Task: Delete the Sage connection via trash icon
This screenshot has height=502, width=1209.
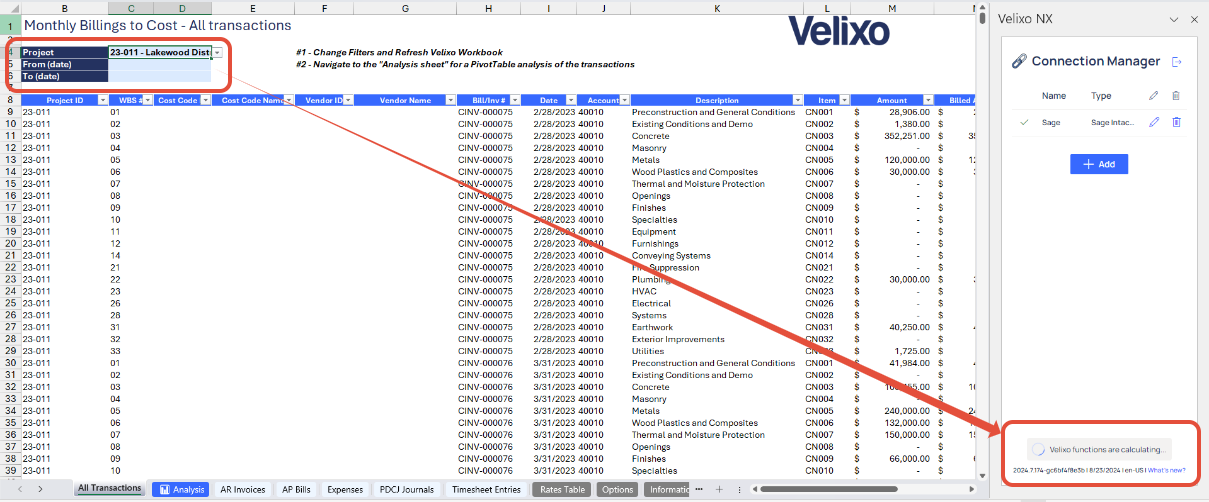Action: tap(1176, 122)
